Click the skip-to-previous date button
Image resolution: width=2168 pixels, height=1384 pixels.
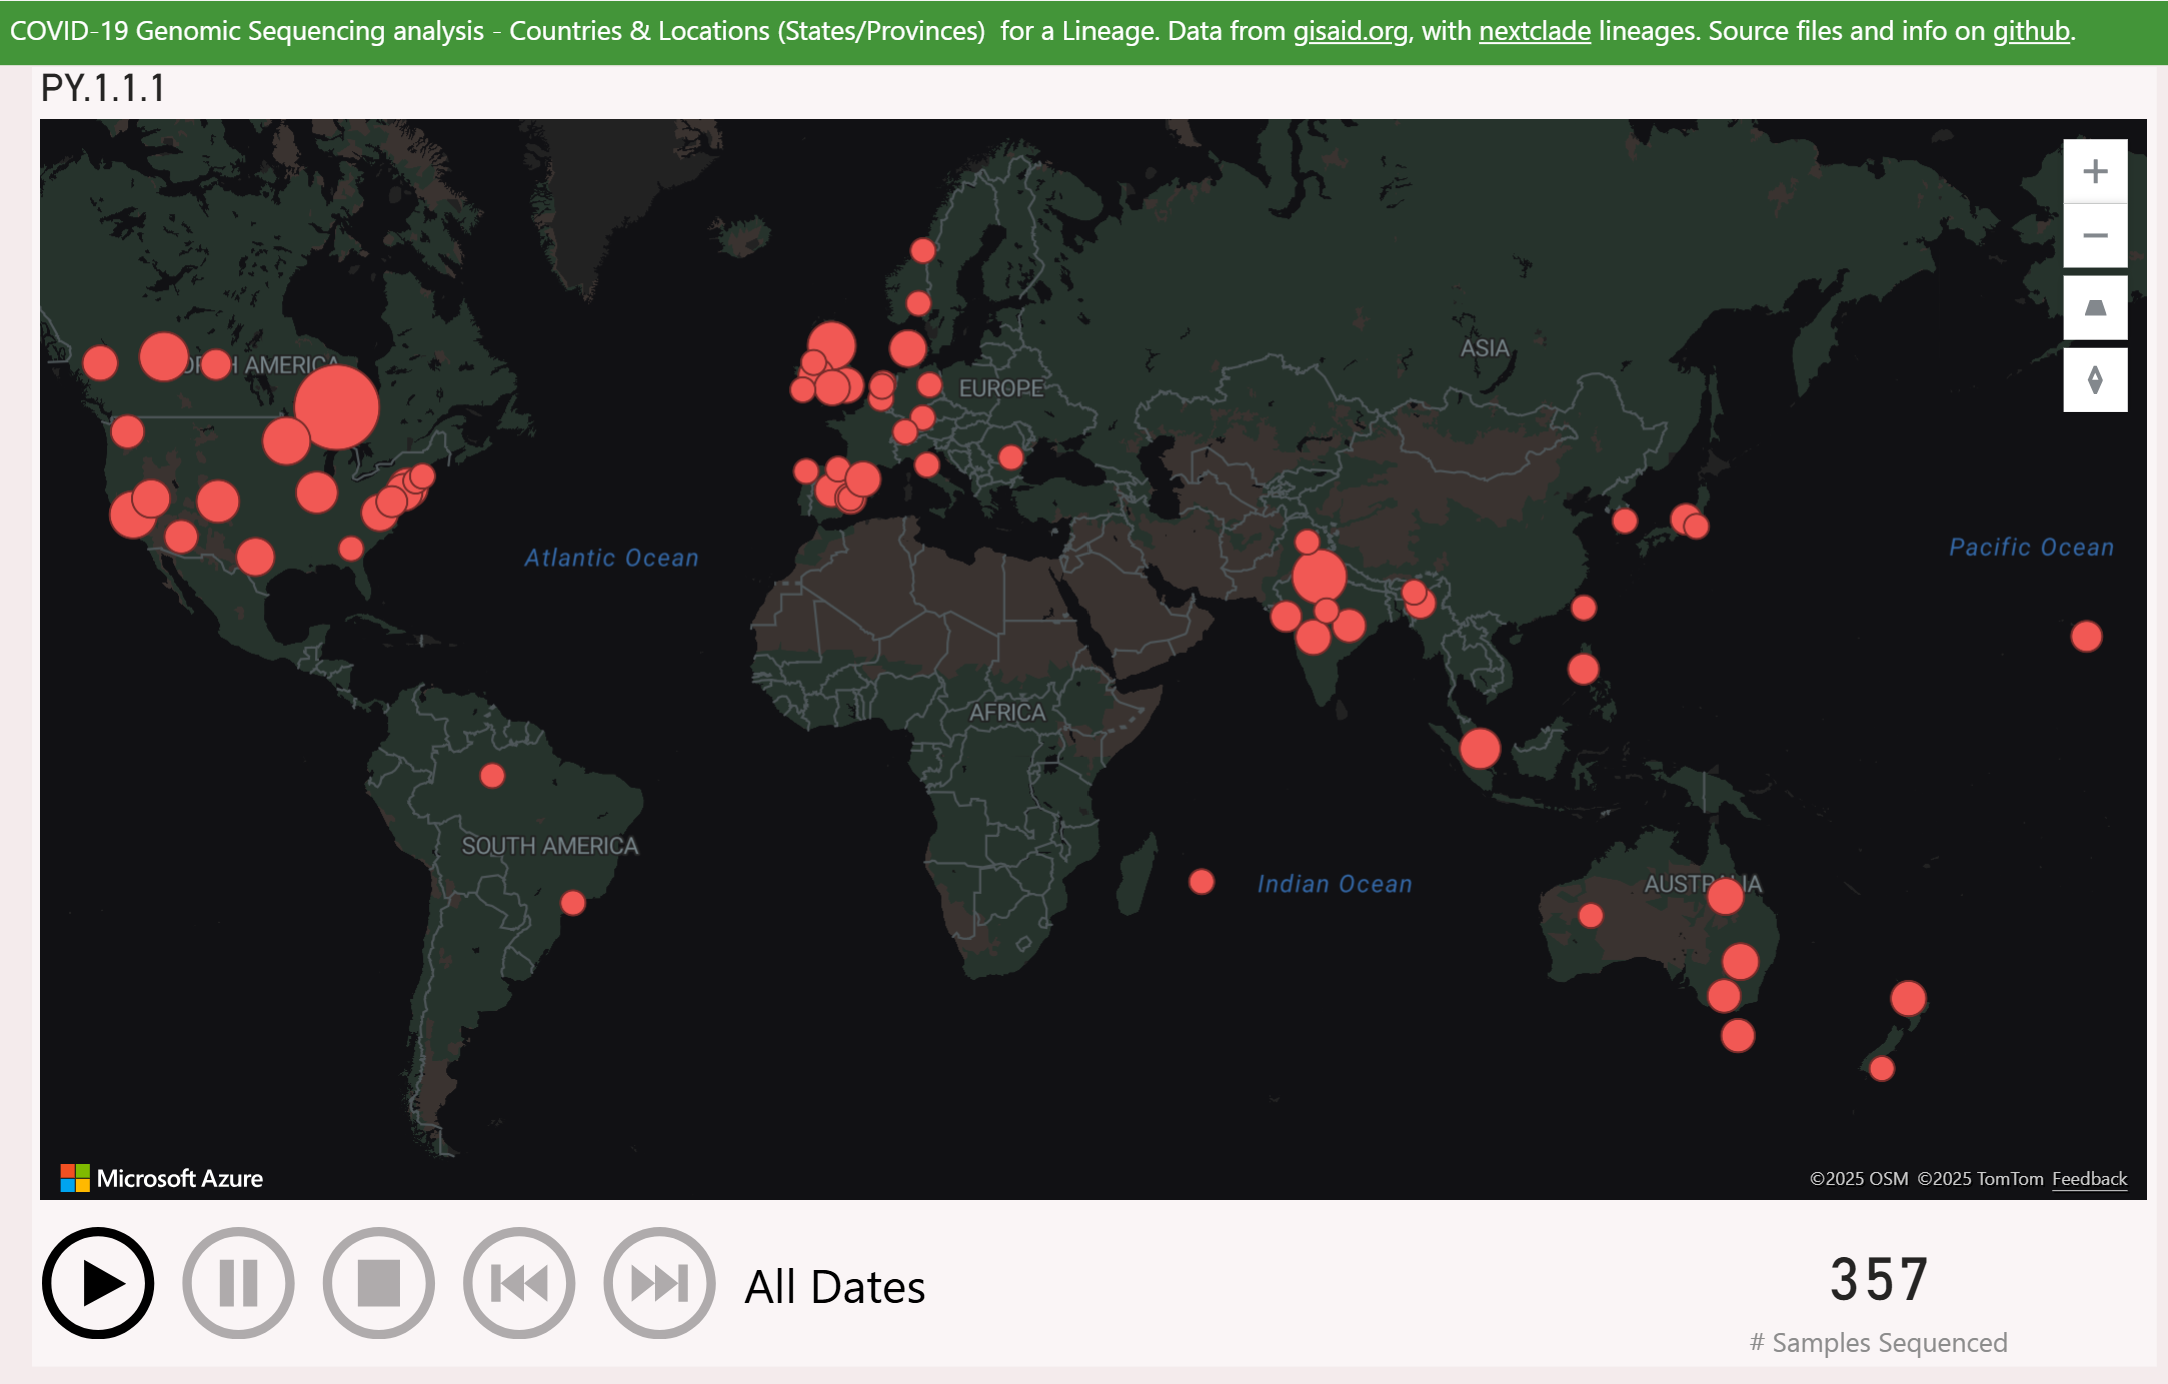(x=519, y=1283)
